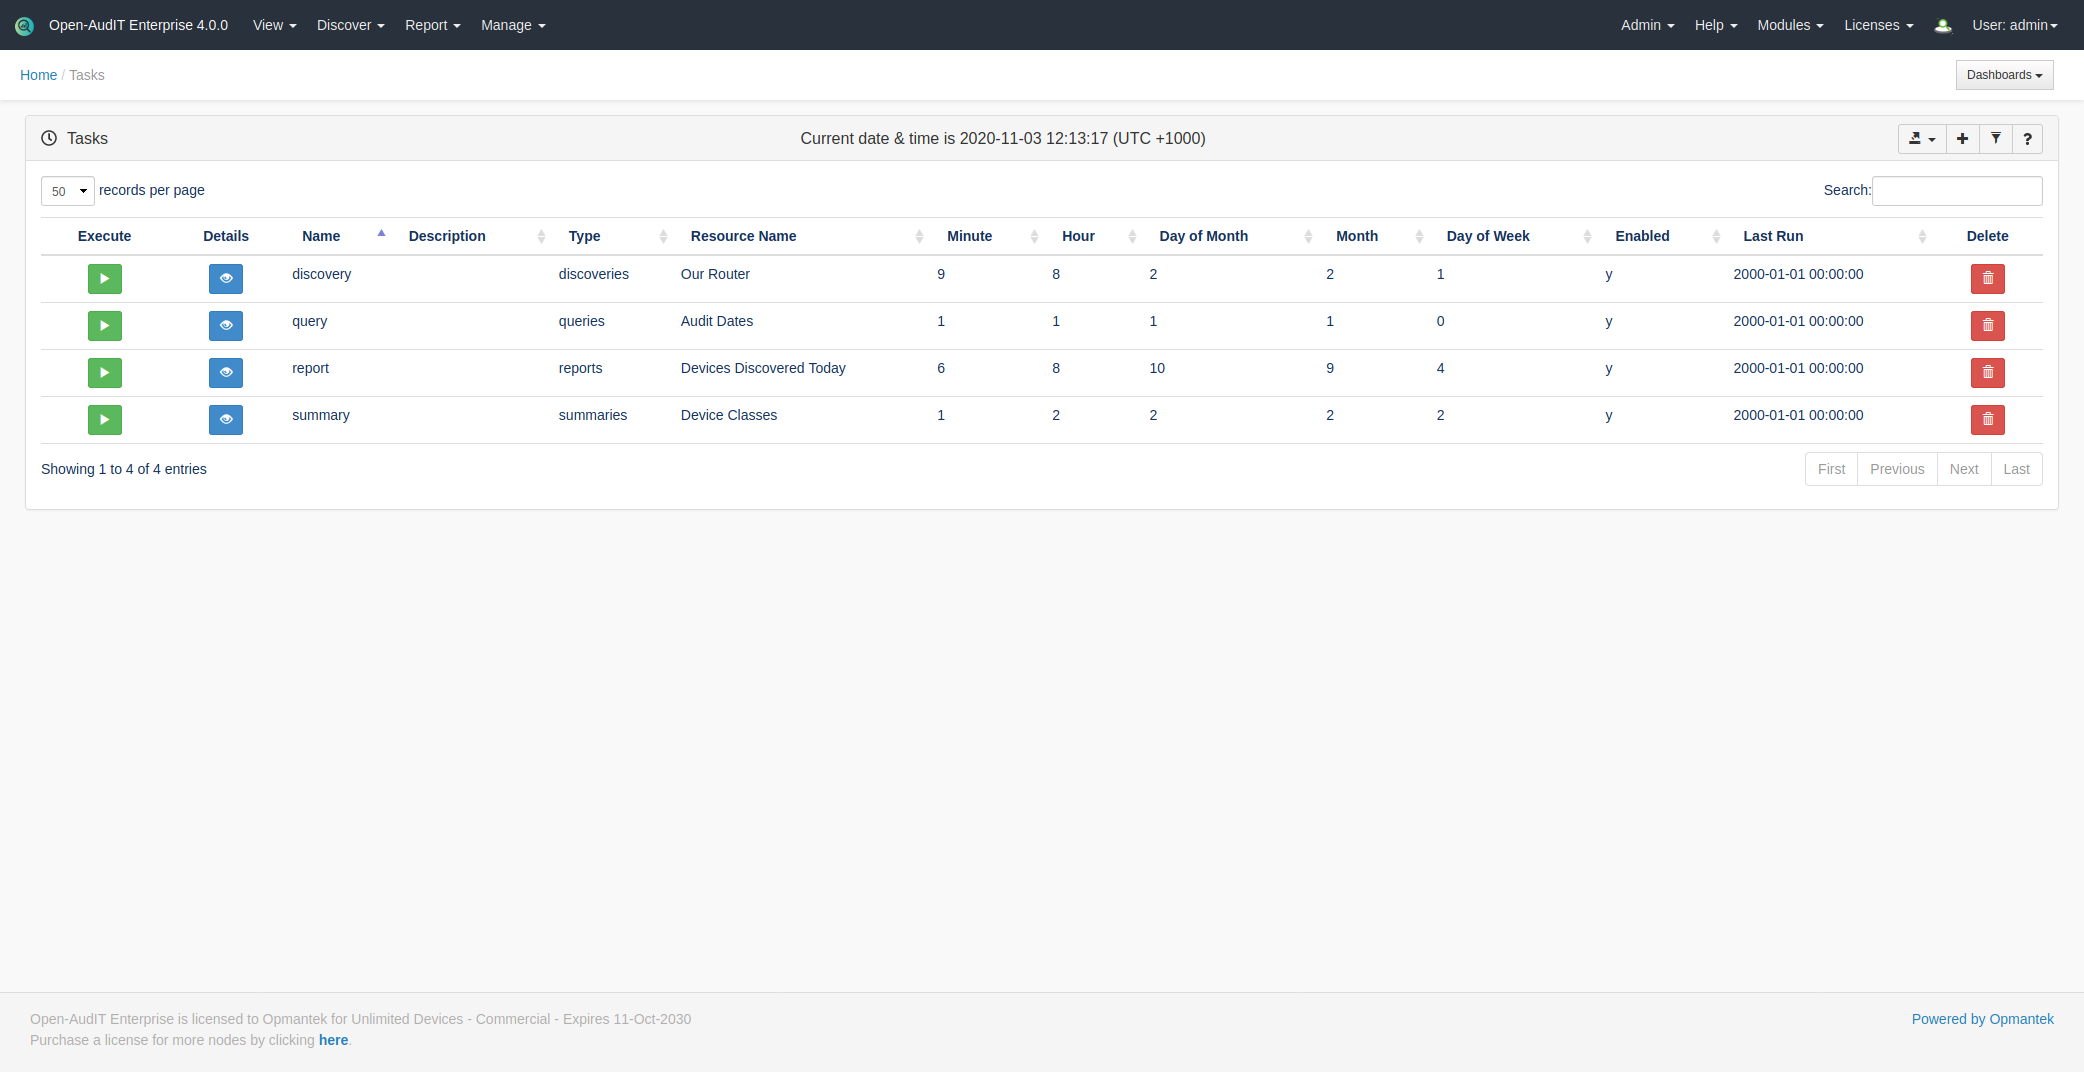Viewport: 2084px width, 1072px height.
Task: Expand the Dashboards dropdown
Action: coord(2004,75)
